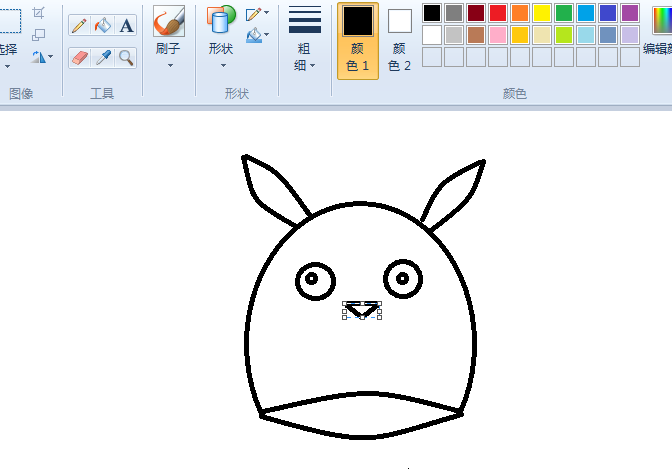Screen dimensions: 672x469
Task: Pick the pink rose color swatch
Action: pos(498,35)
